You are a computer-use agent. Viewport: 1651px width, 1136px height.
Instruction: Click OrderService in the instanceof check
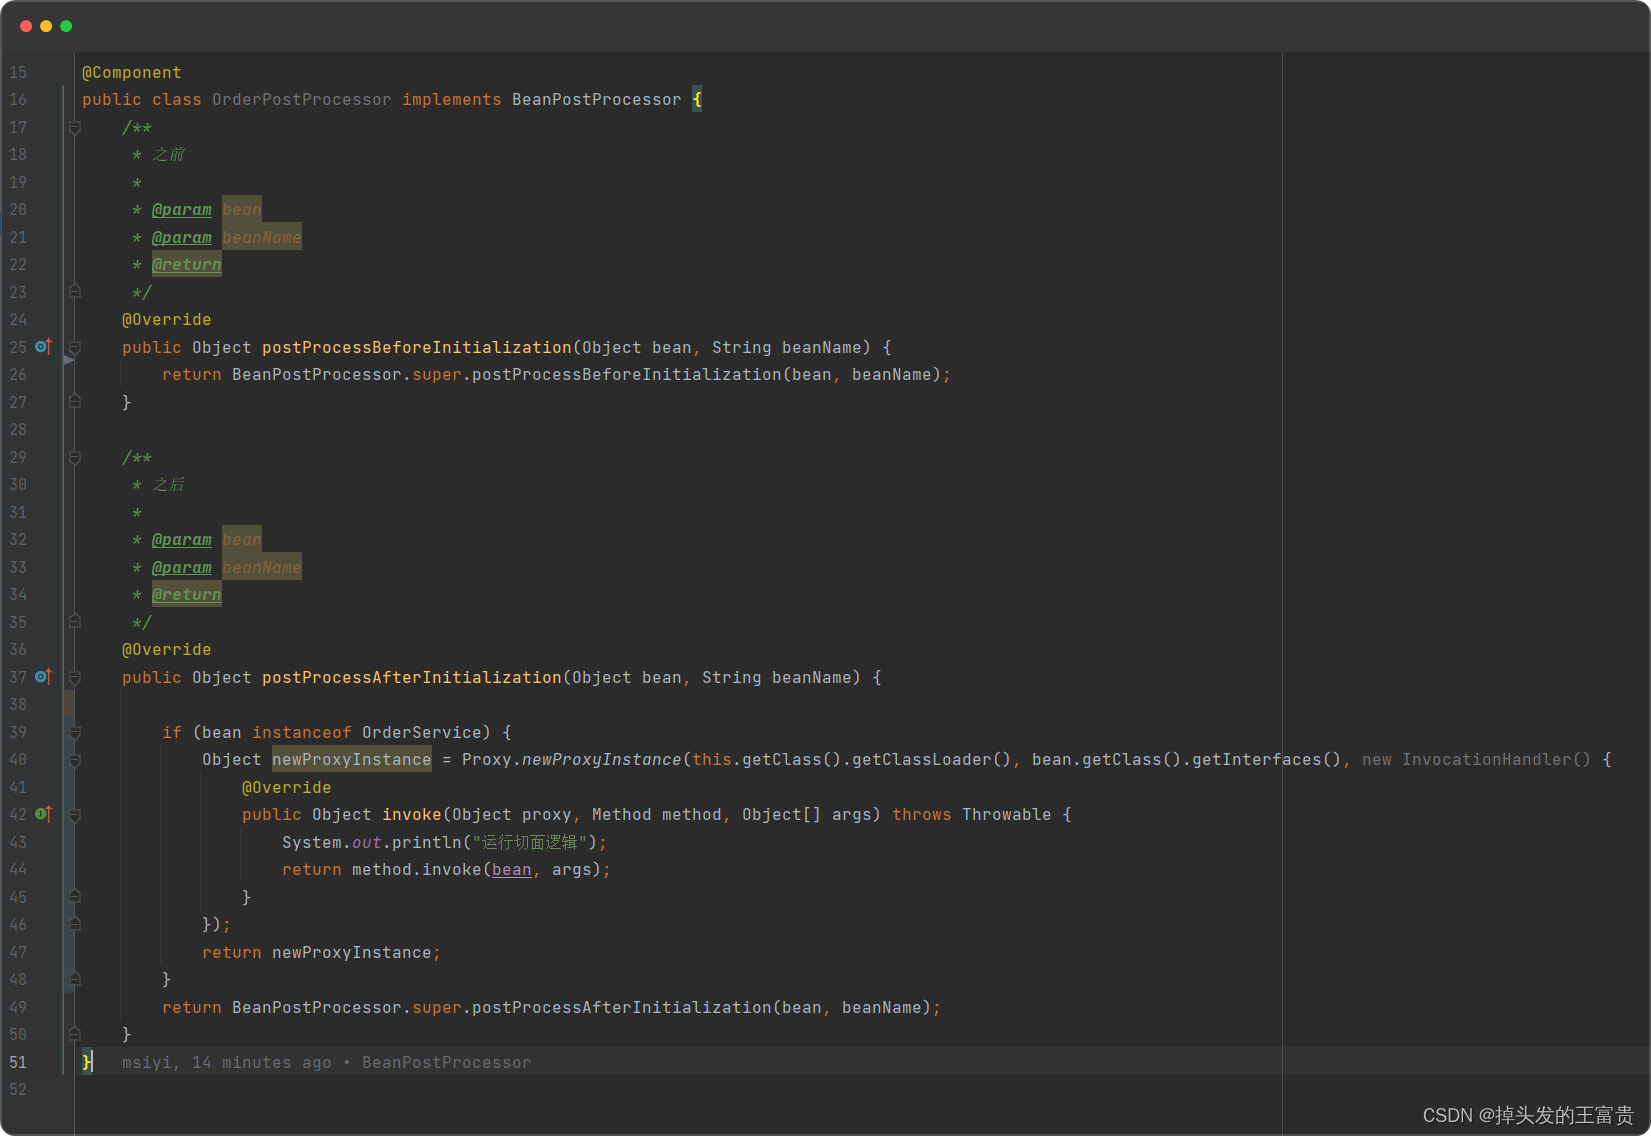(x=422, y=732)
